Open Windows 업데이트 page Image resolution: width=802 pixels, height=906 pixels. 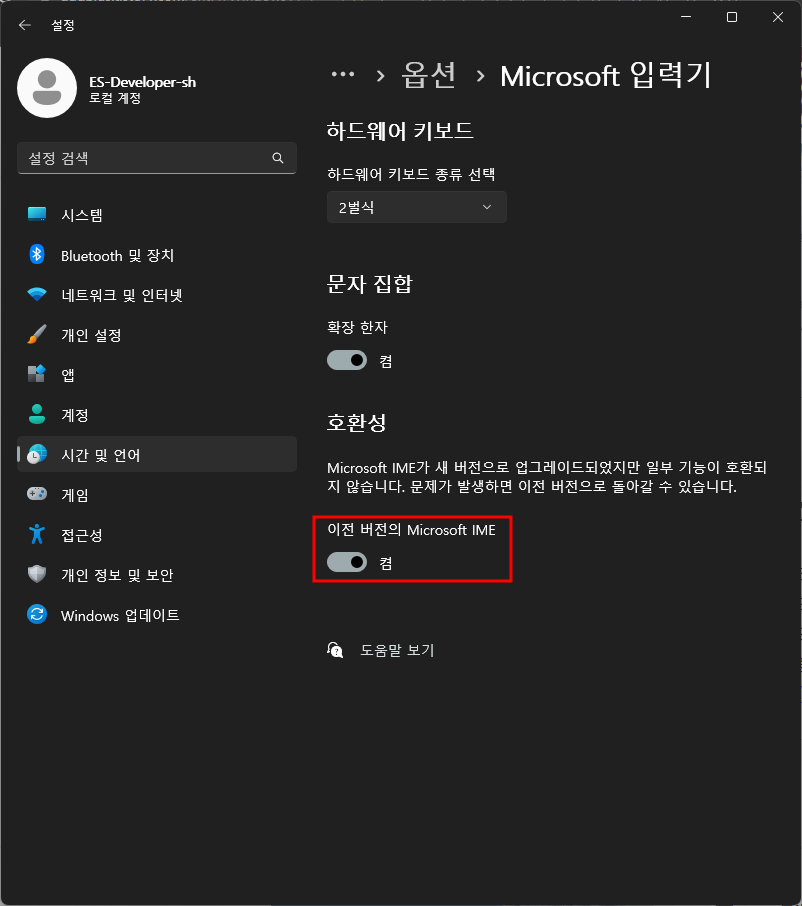tap(157, 615)
